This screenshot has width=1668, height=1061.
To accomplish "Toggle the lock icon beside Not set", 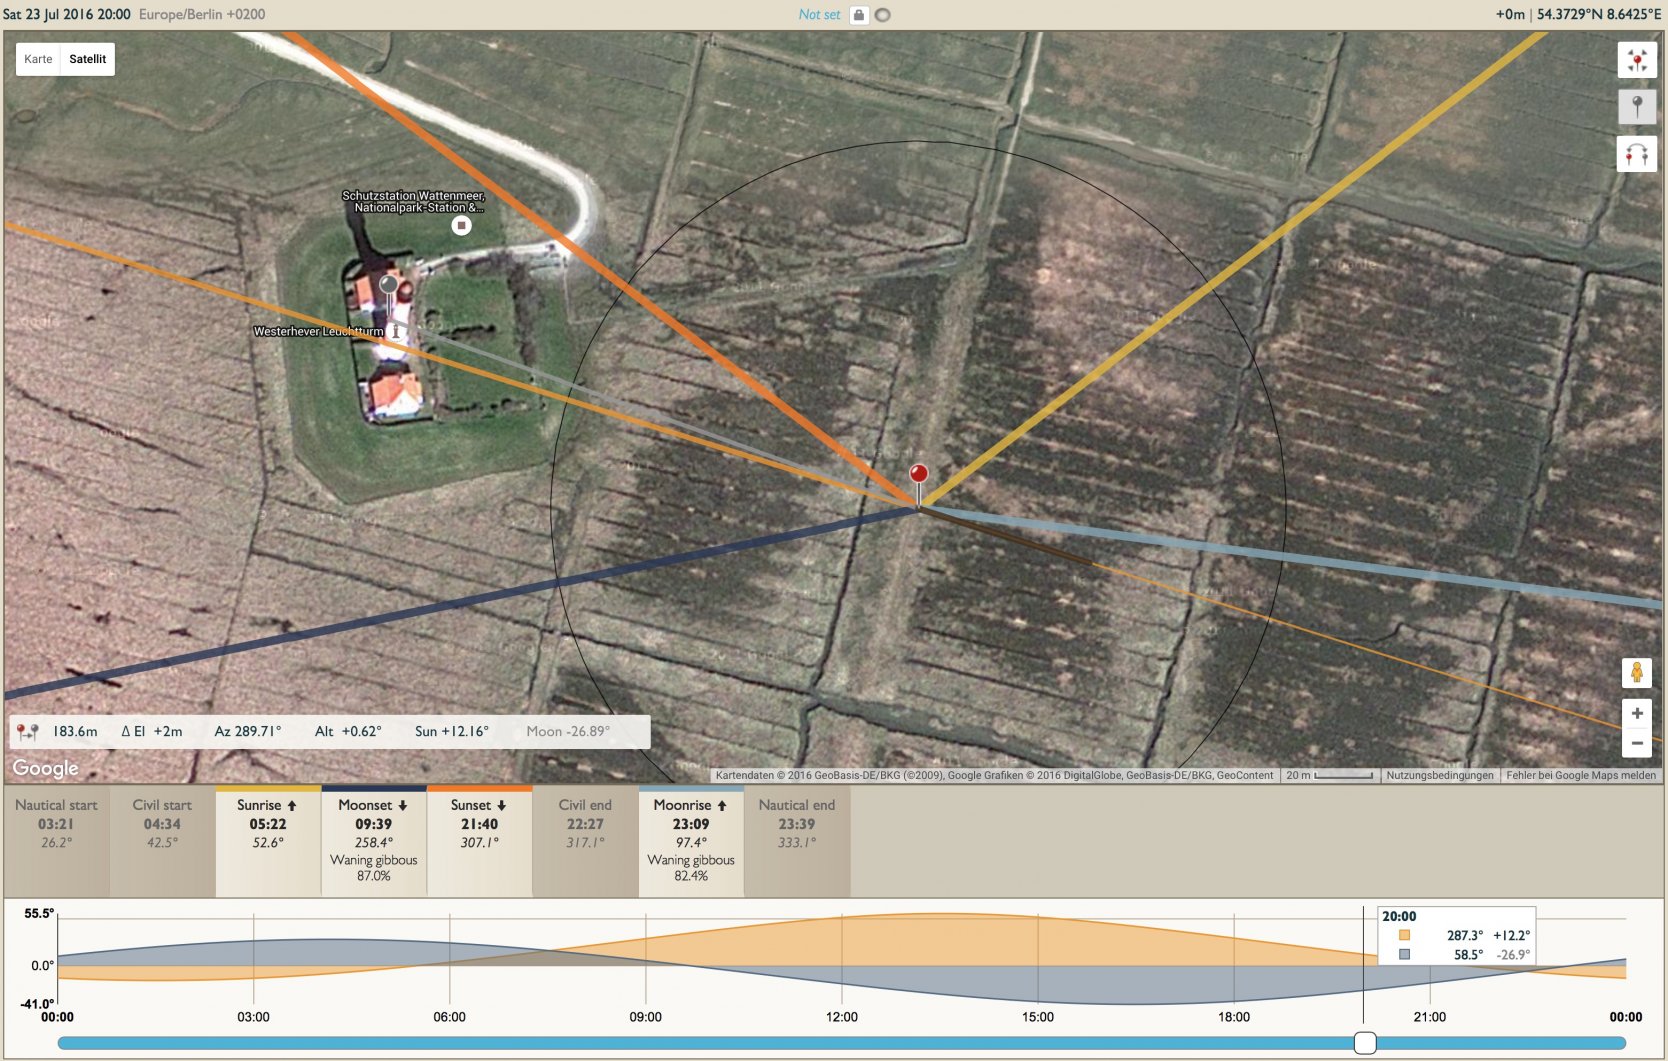I will (859, 15).
